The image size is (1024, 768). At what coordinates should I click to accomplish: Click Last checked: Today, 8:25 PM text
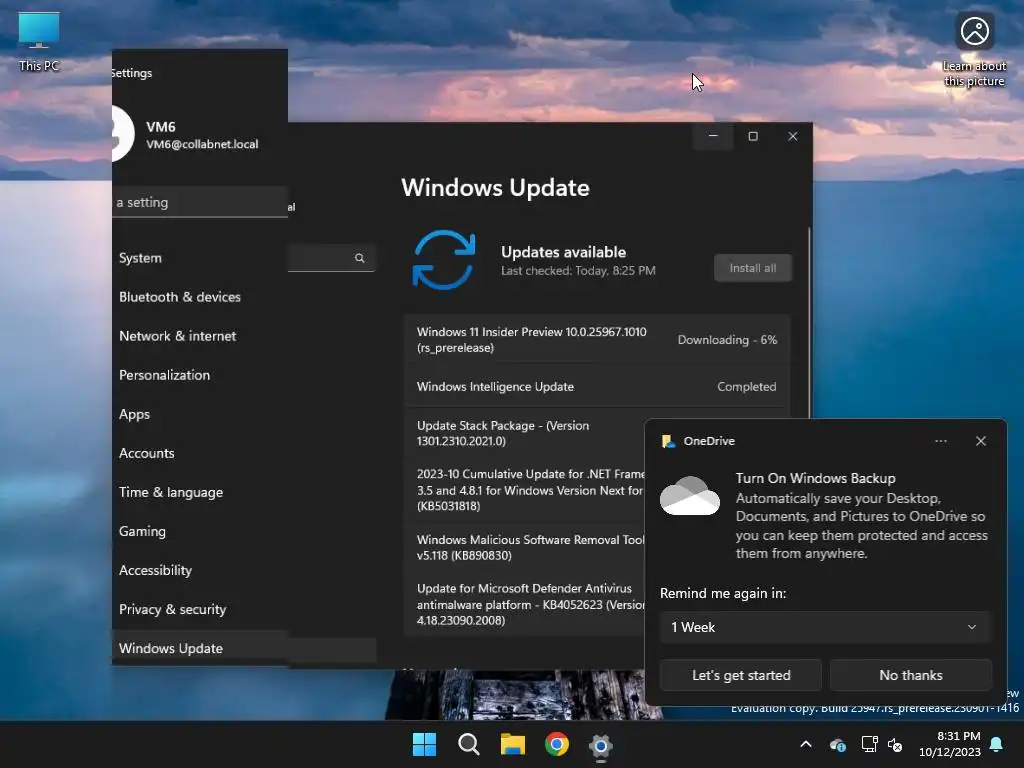[578, 270]
